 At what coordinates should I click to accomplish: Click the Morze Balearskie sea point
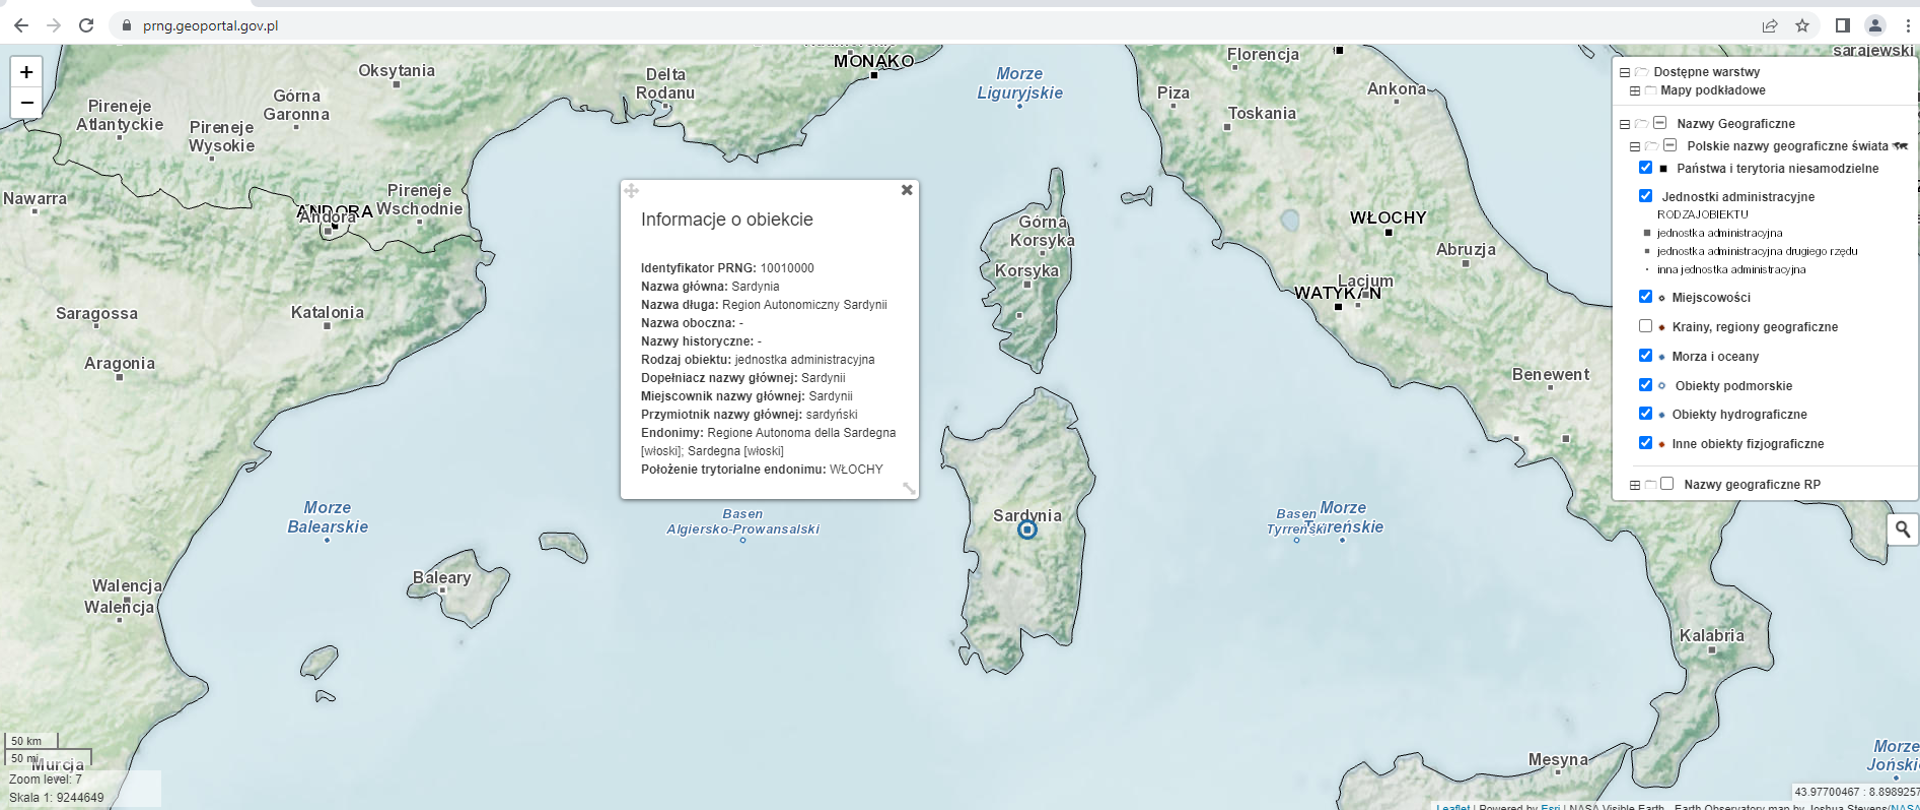pyautogui.click(x=327, y=540)
